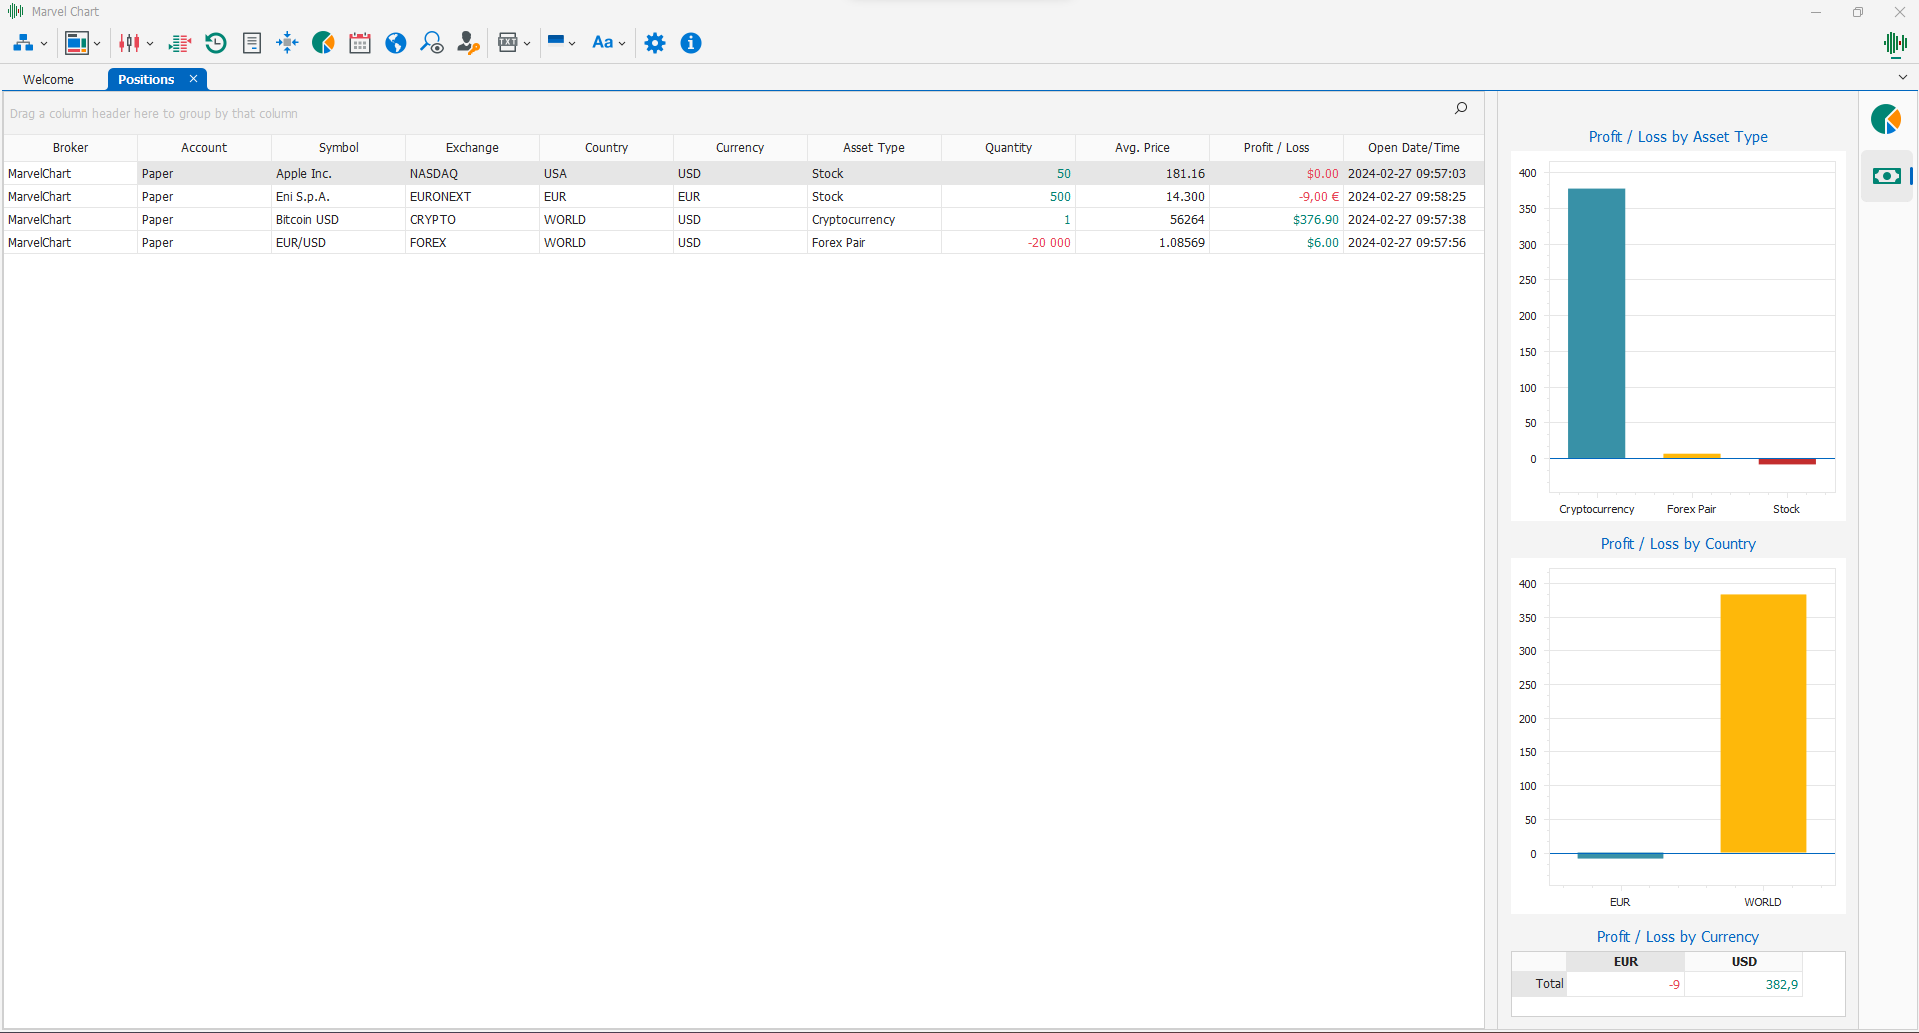Sort by the Exchange column header
The image size is (1919, 1033).
point(472,147)
